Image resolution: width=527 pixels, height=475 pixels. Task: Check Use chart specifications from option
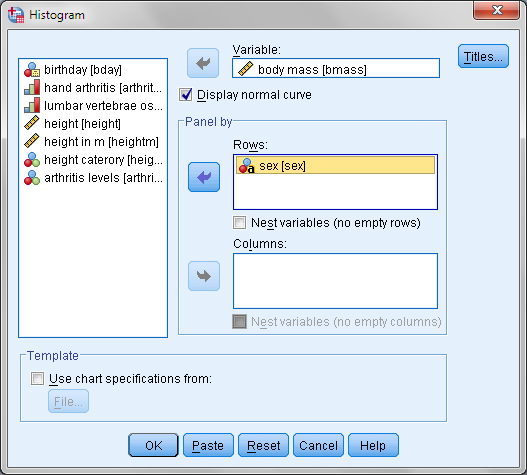37,379
